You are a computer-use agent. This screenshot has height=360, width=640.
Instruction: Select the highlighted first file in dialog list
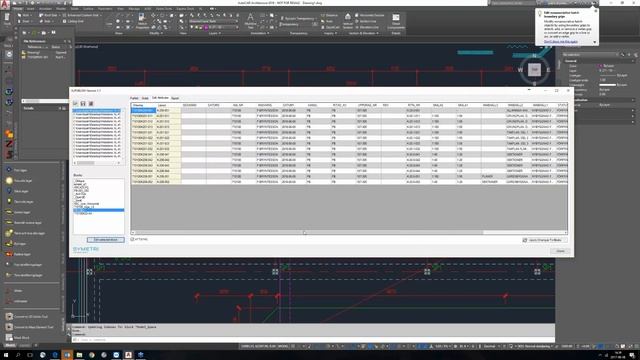(97, 111)
